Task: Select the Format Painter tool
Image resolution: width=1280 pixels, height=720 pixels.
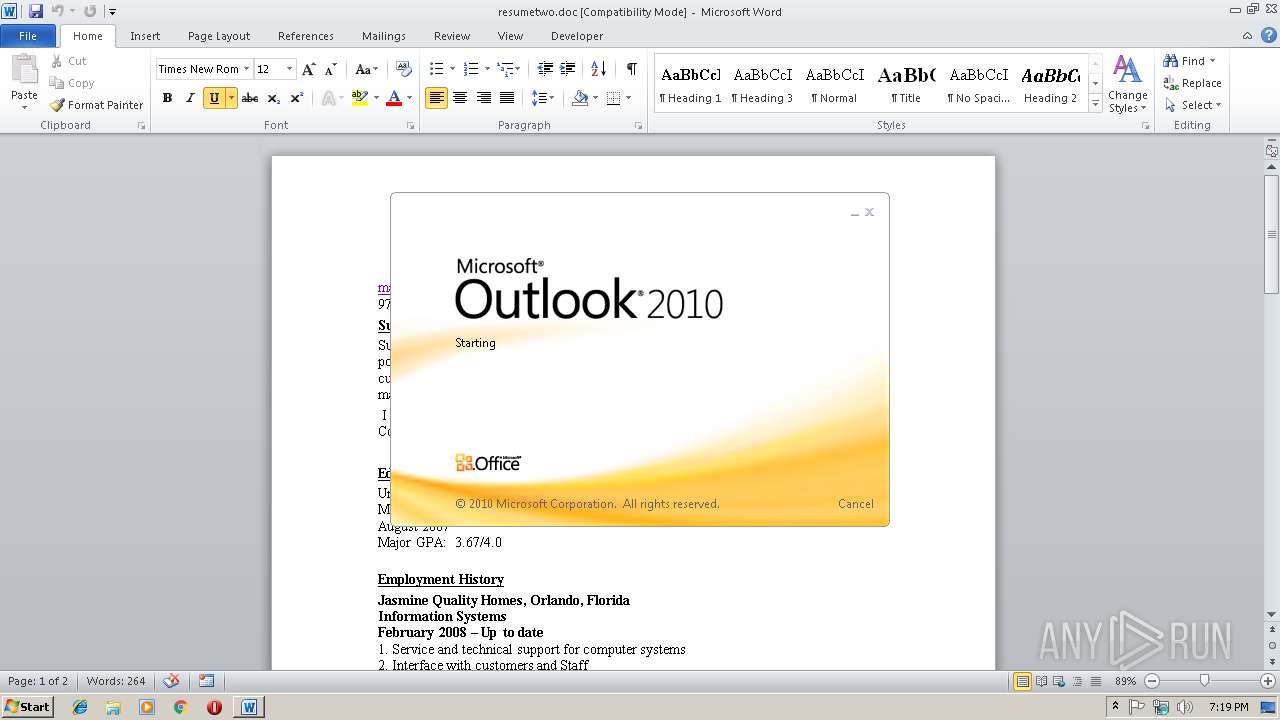Action: 96,105
